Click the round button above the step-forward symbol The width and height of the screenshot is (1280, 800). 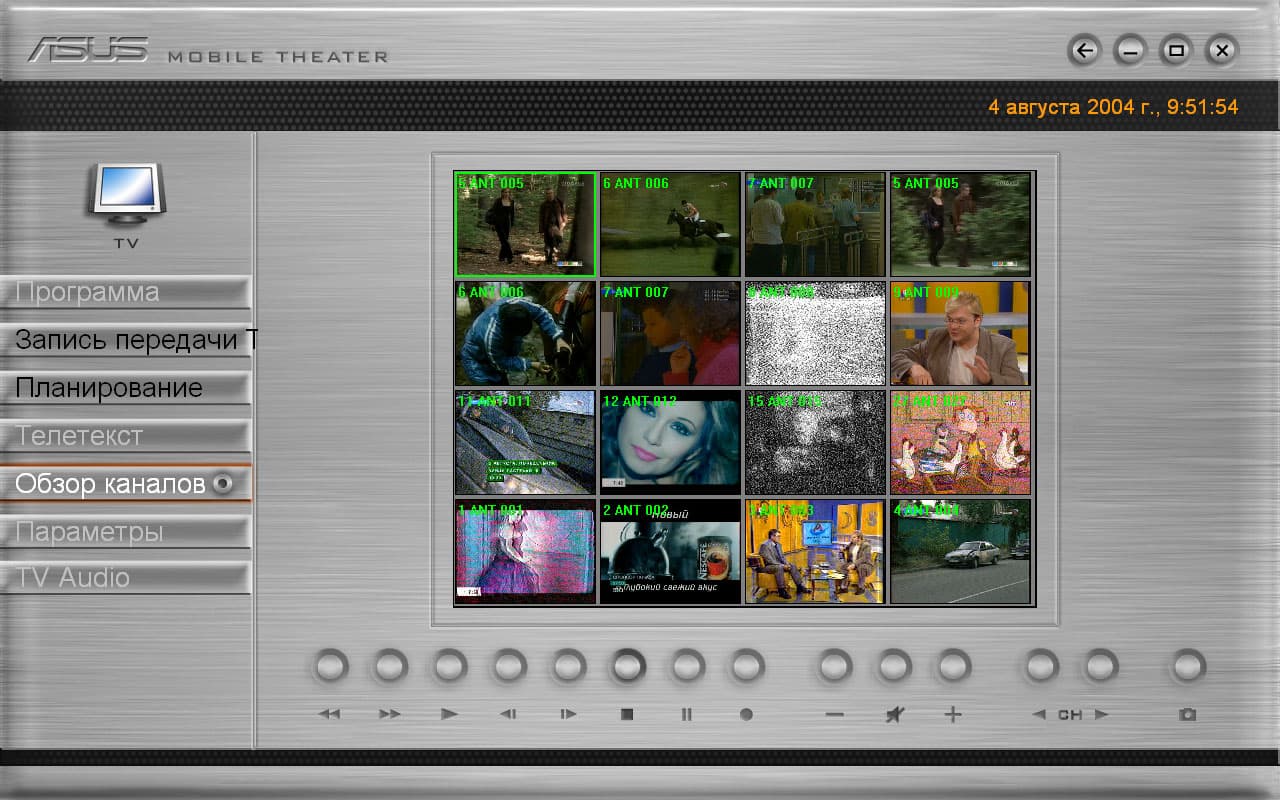tap(569, 666)
